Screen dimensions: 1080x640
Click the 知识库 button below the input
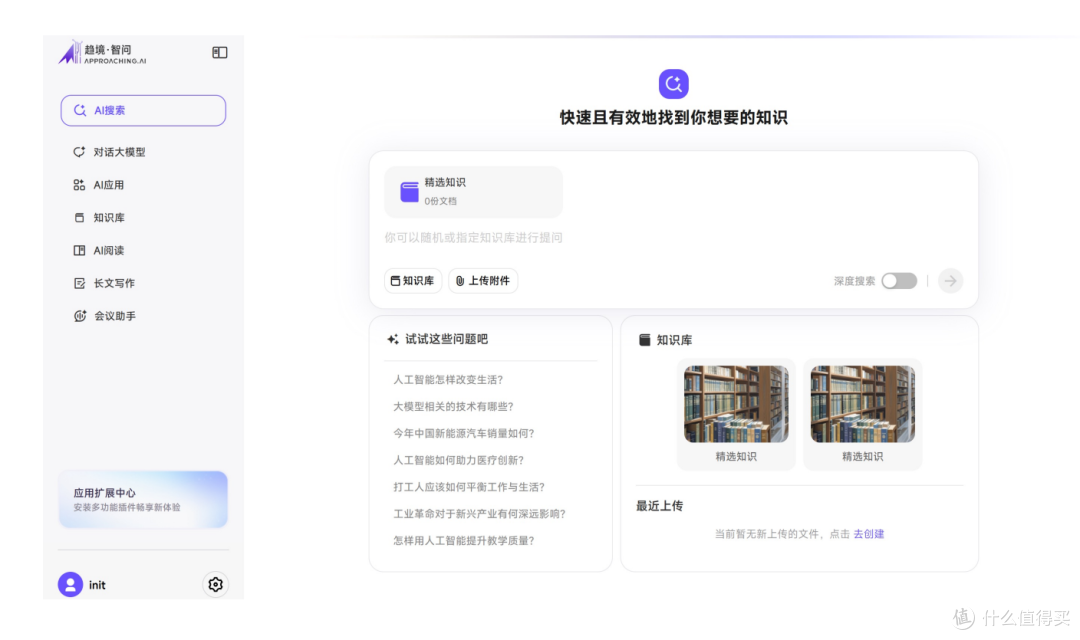coord(413,280)
